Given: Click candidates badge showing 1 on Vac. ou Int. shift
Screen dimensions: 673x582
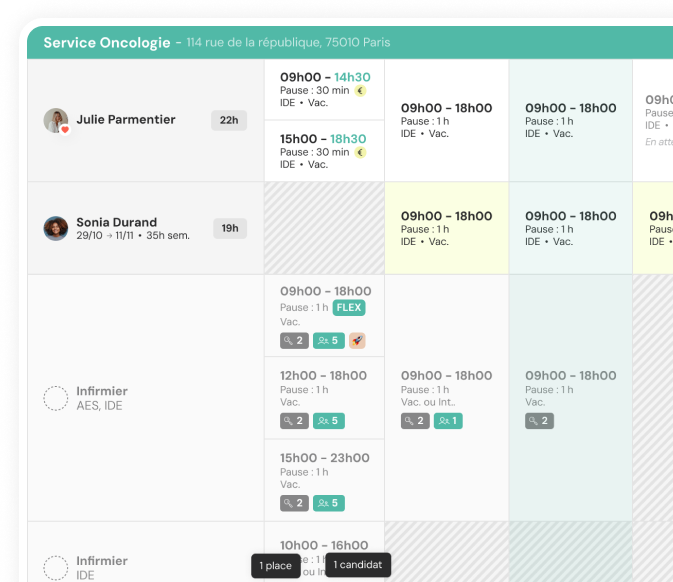Looking at the screenshot, I should 448,421.
